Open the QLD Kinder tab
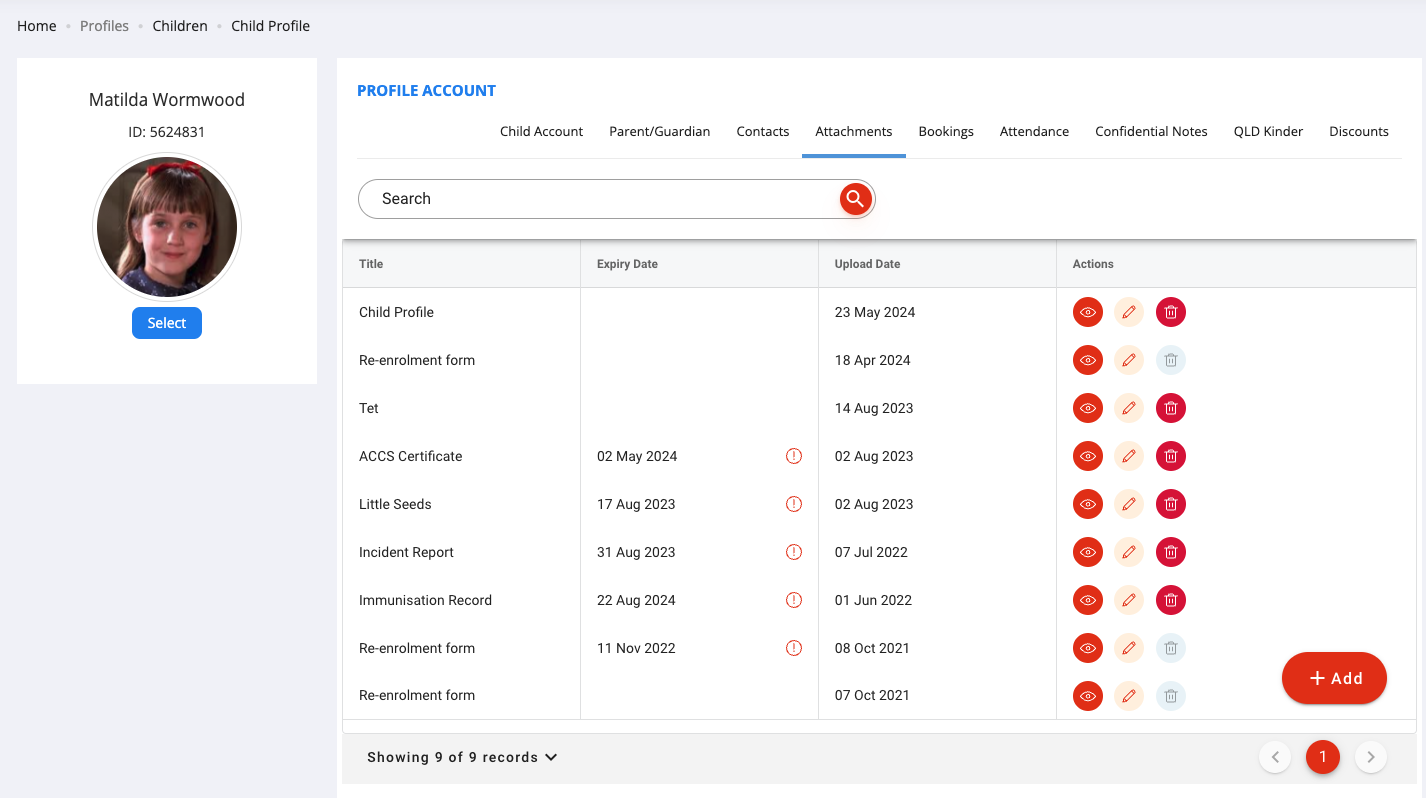Image resolution: width=1426 pixels, height=798 pixels. (1268, 132)
